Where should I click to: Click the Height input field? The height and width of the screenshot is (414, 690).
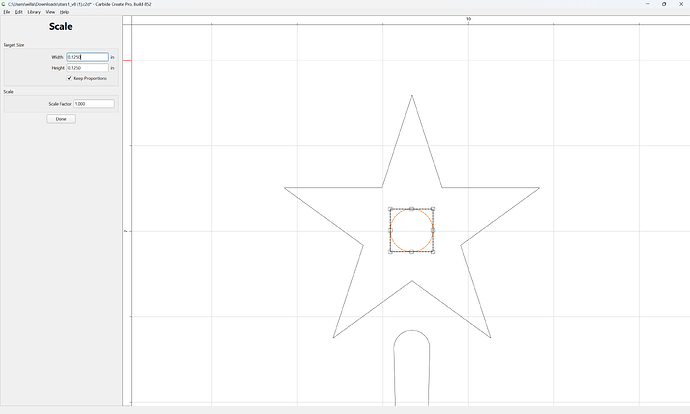pos(87,68)
